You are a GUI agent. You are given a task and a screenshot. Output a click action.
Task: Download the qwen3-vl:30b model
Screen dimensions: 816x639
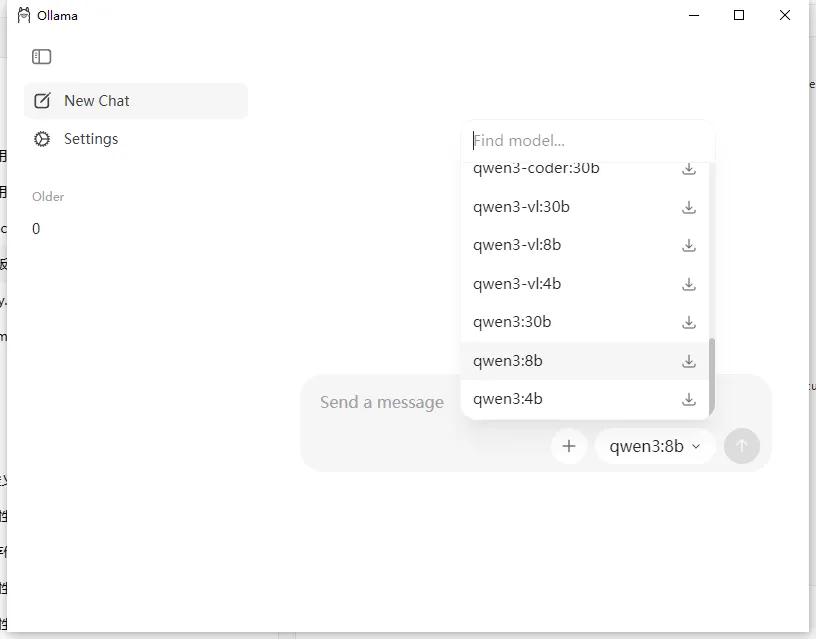pos(688,207)
